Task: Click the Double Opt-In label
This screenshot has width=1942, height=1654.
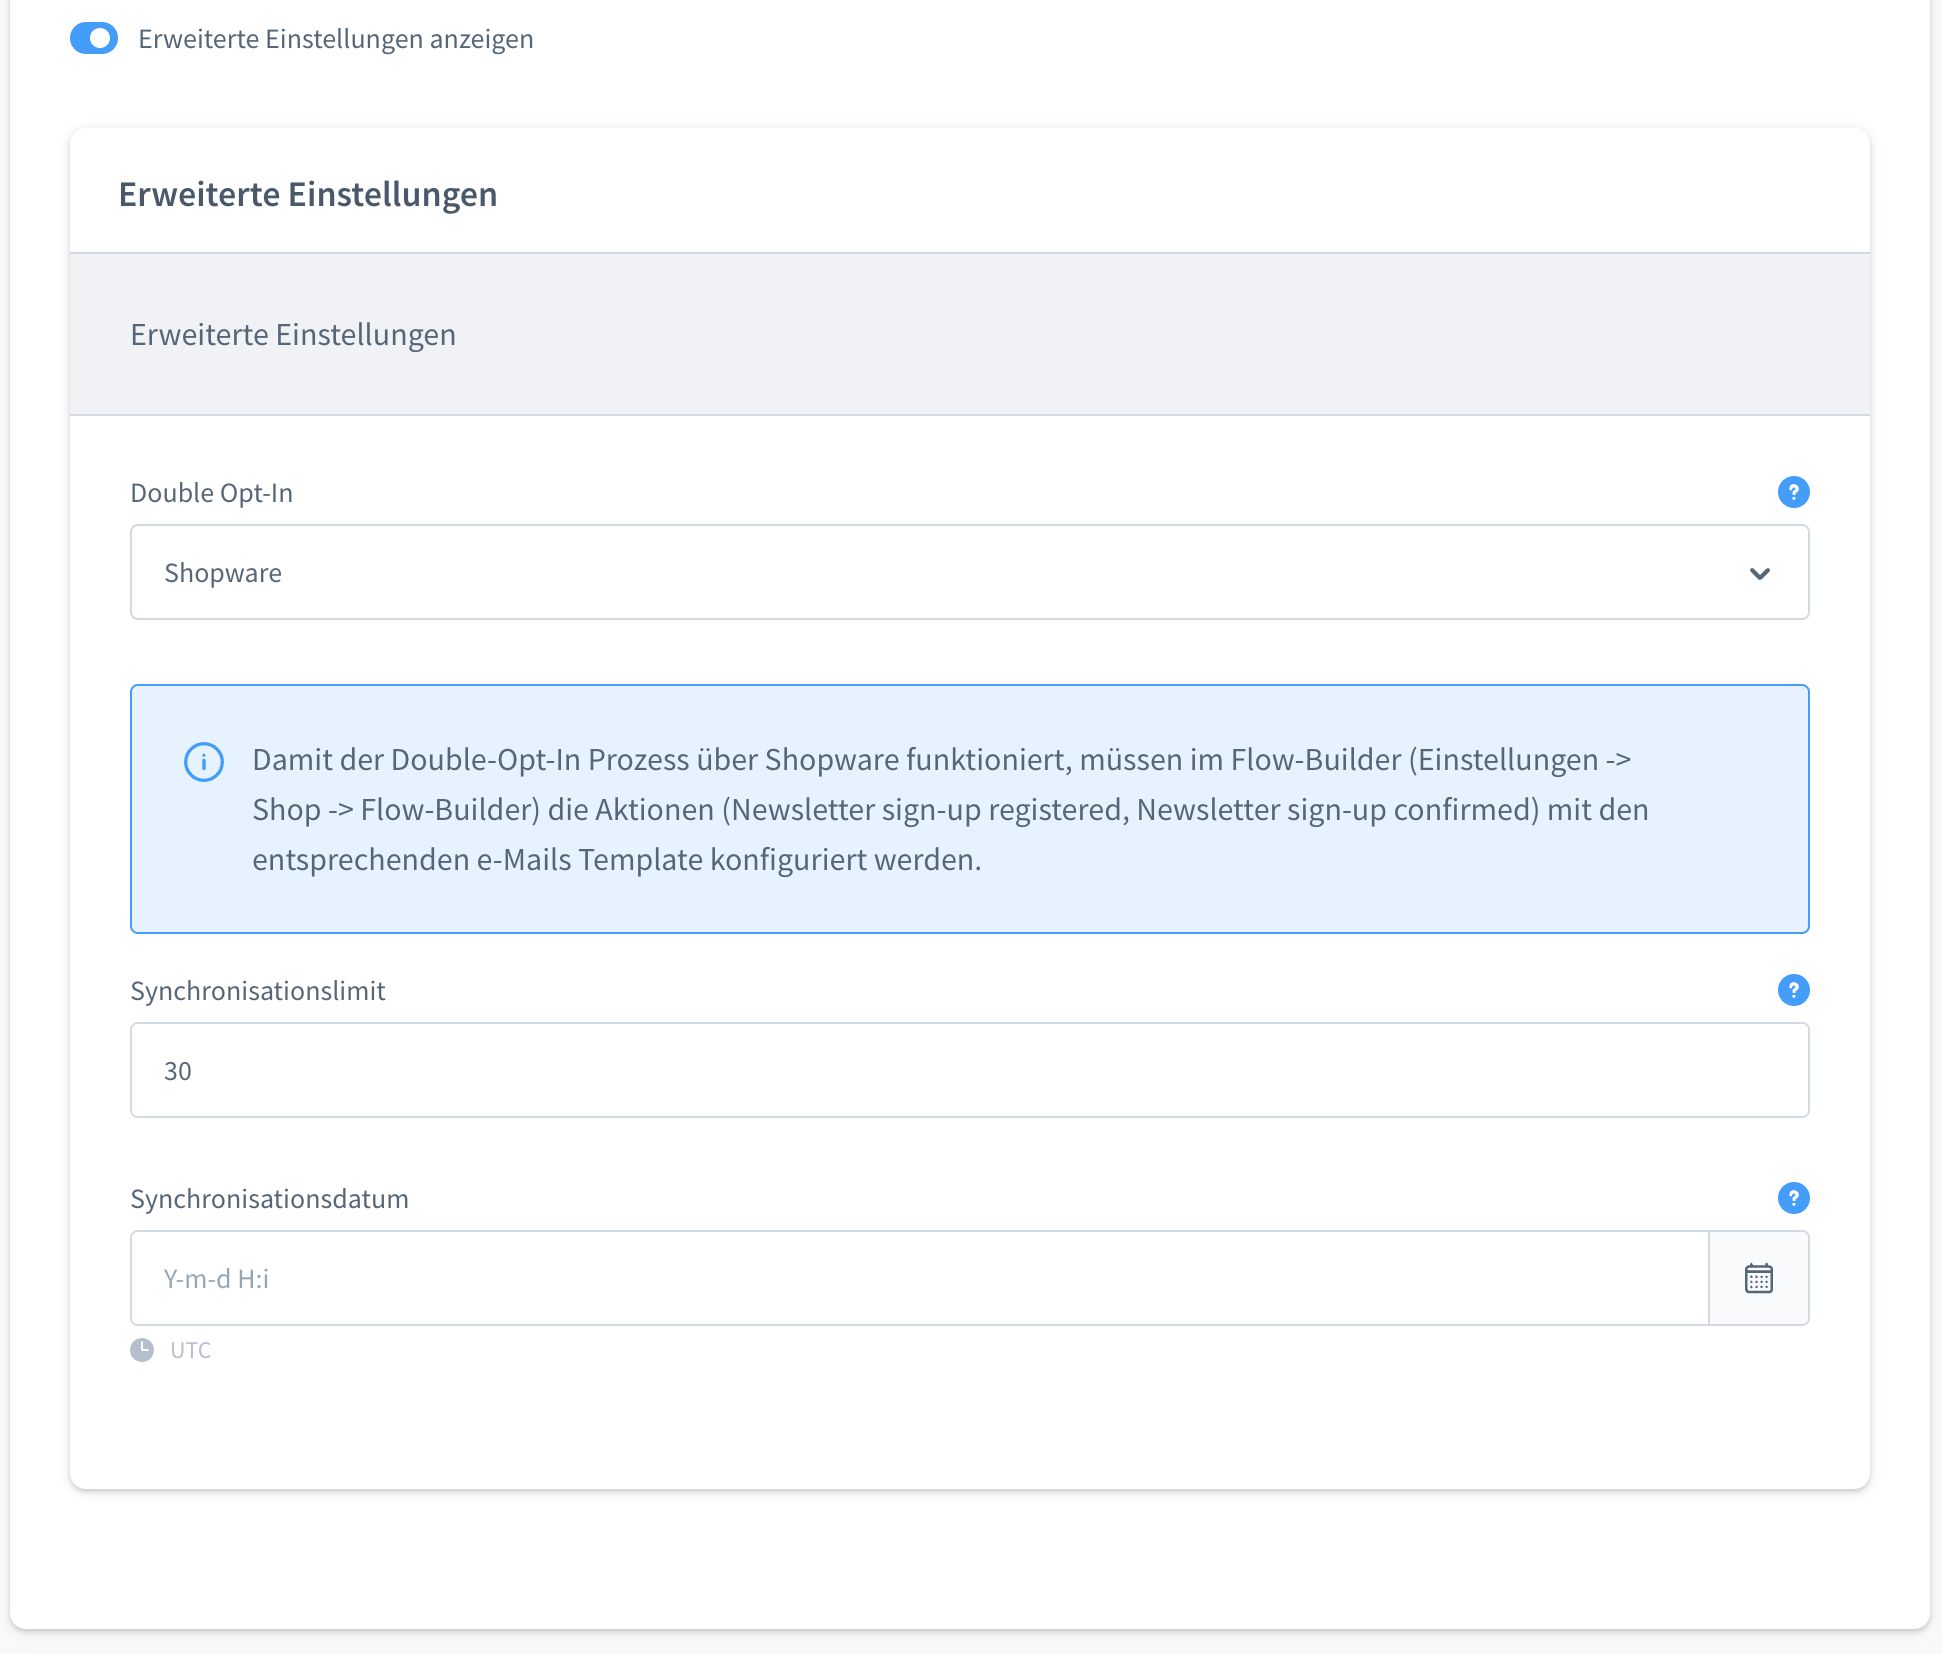Action: pos(212,493)
